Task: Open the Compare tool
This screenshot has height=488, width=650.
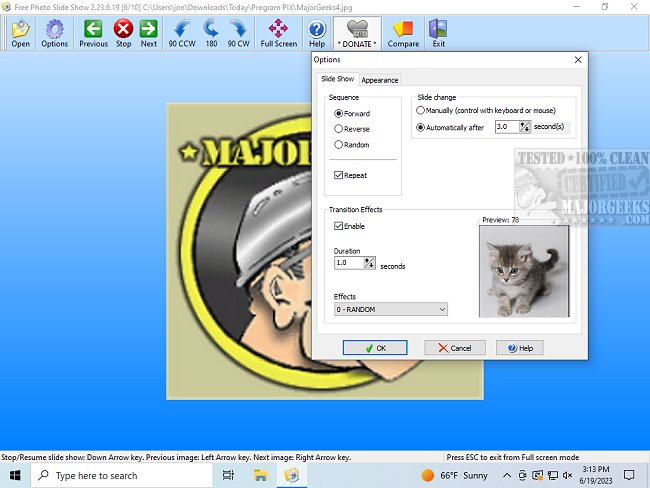Action: tap(403, 29)
